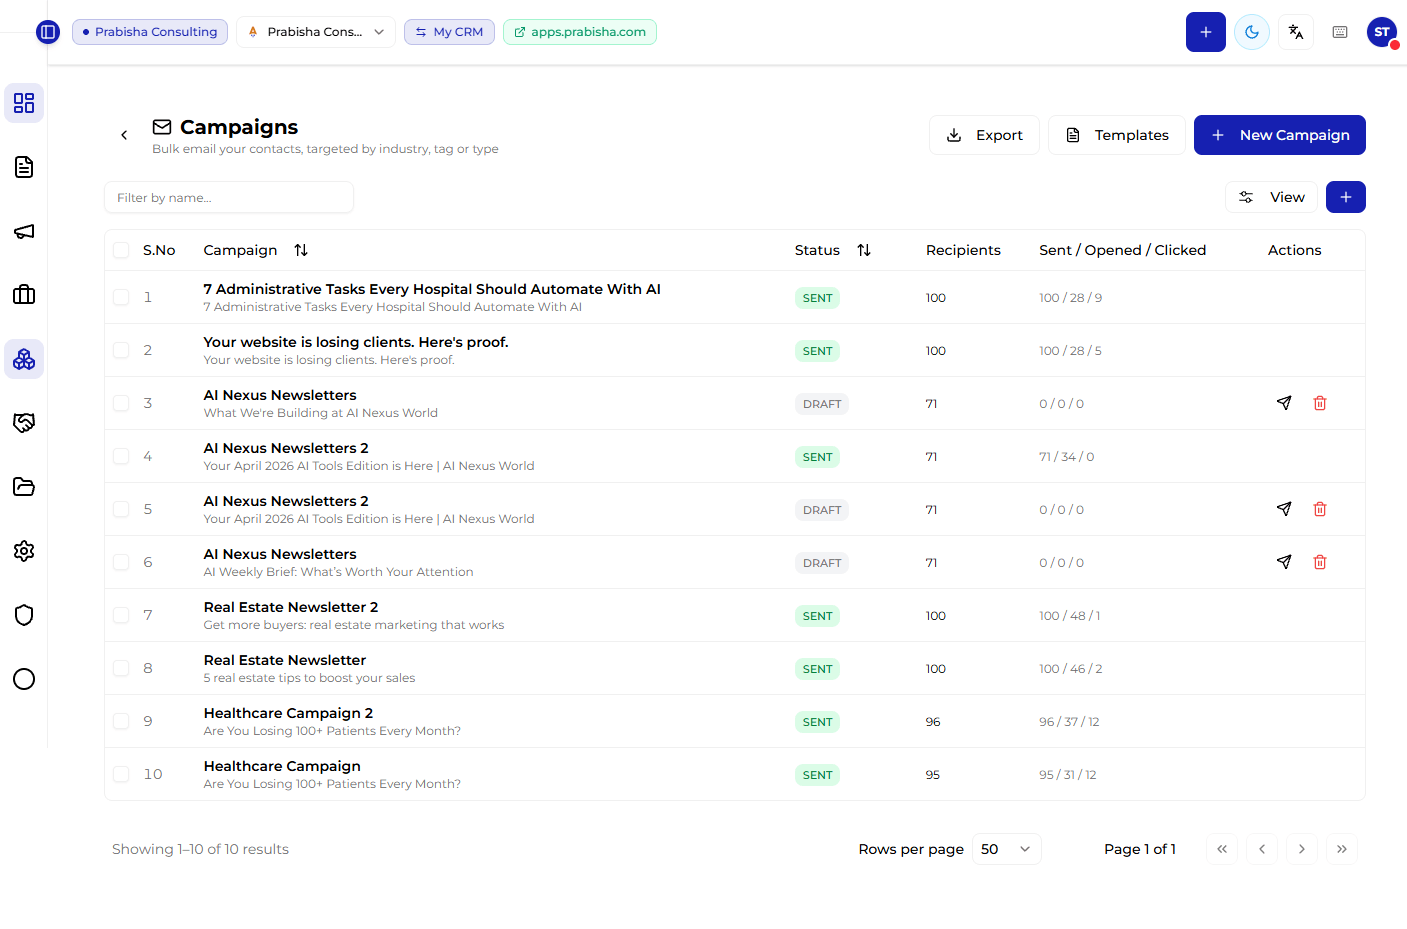Open Templates
This screenshot has width=1407, height=929.
(x=1117, y=135)
